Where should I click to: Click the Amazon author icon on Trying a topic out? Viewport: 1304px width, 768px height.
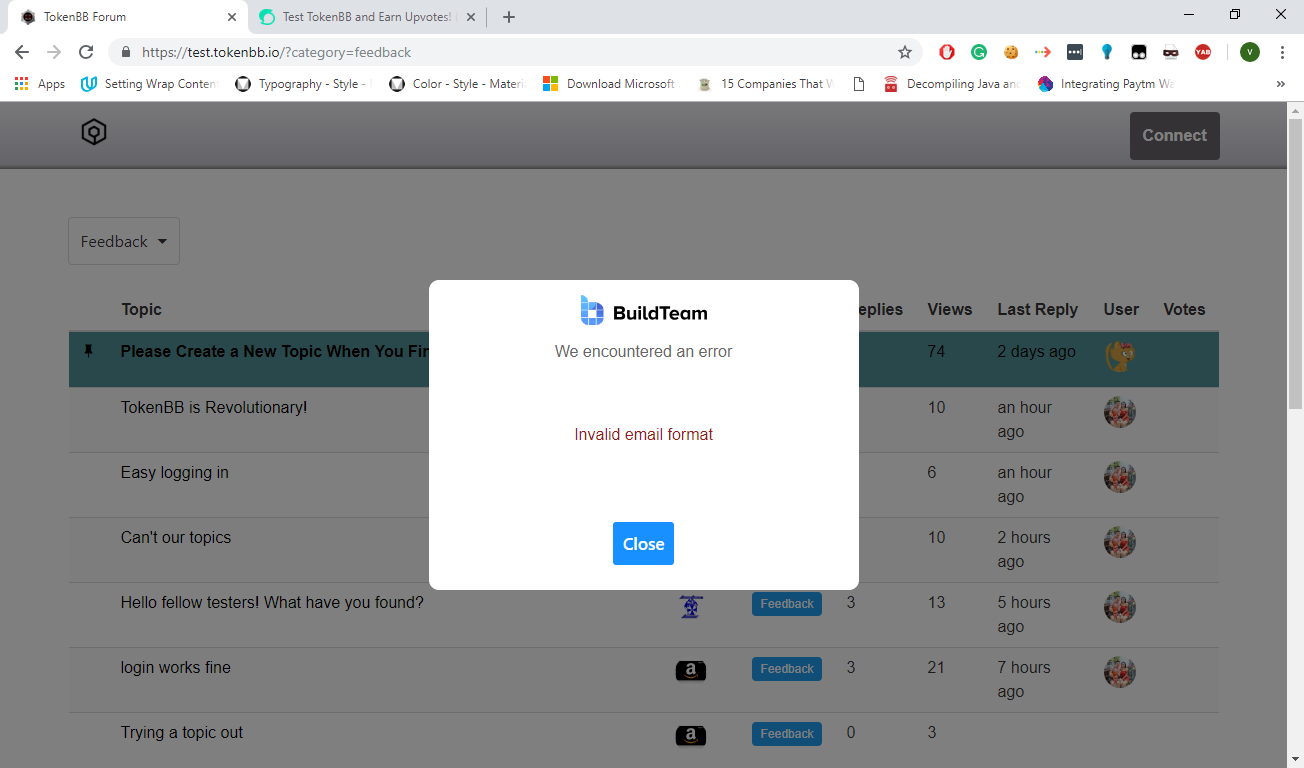[x=691, y=736]
